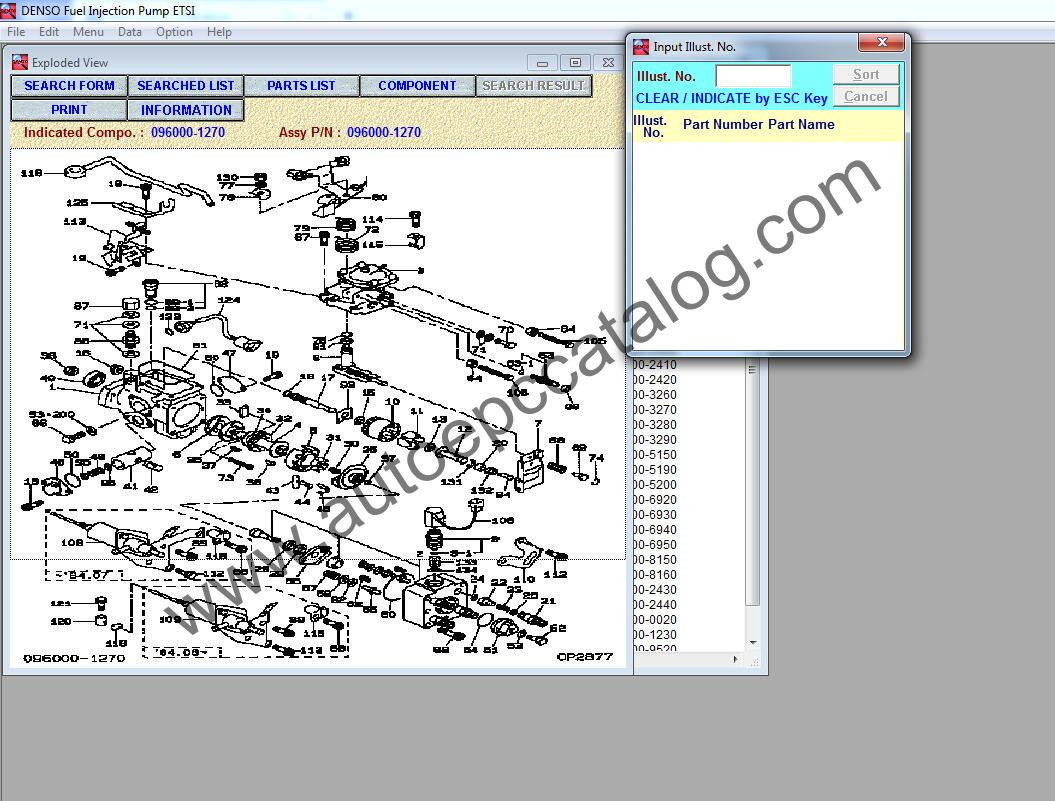Image resolution: width=1055 pixels, height=801 pixels.
Task: Click the Exploded View window icon
Action: [19, 62]
